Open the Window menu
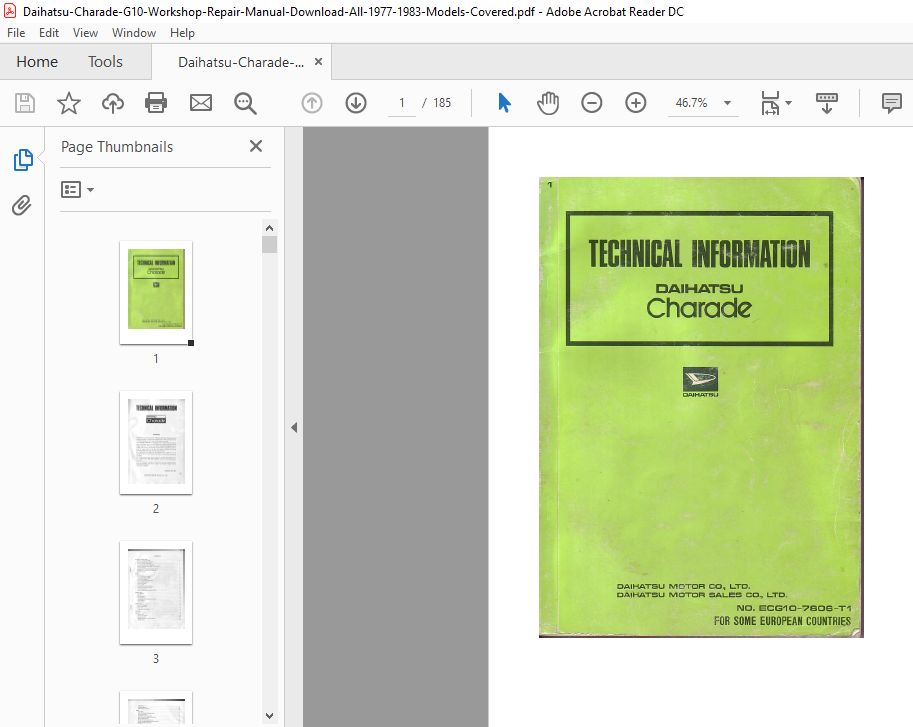 click(x=134, y=33)
